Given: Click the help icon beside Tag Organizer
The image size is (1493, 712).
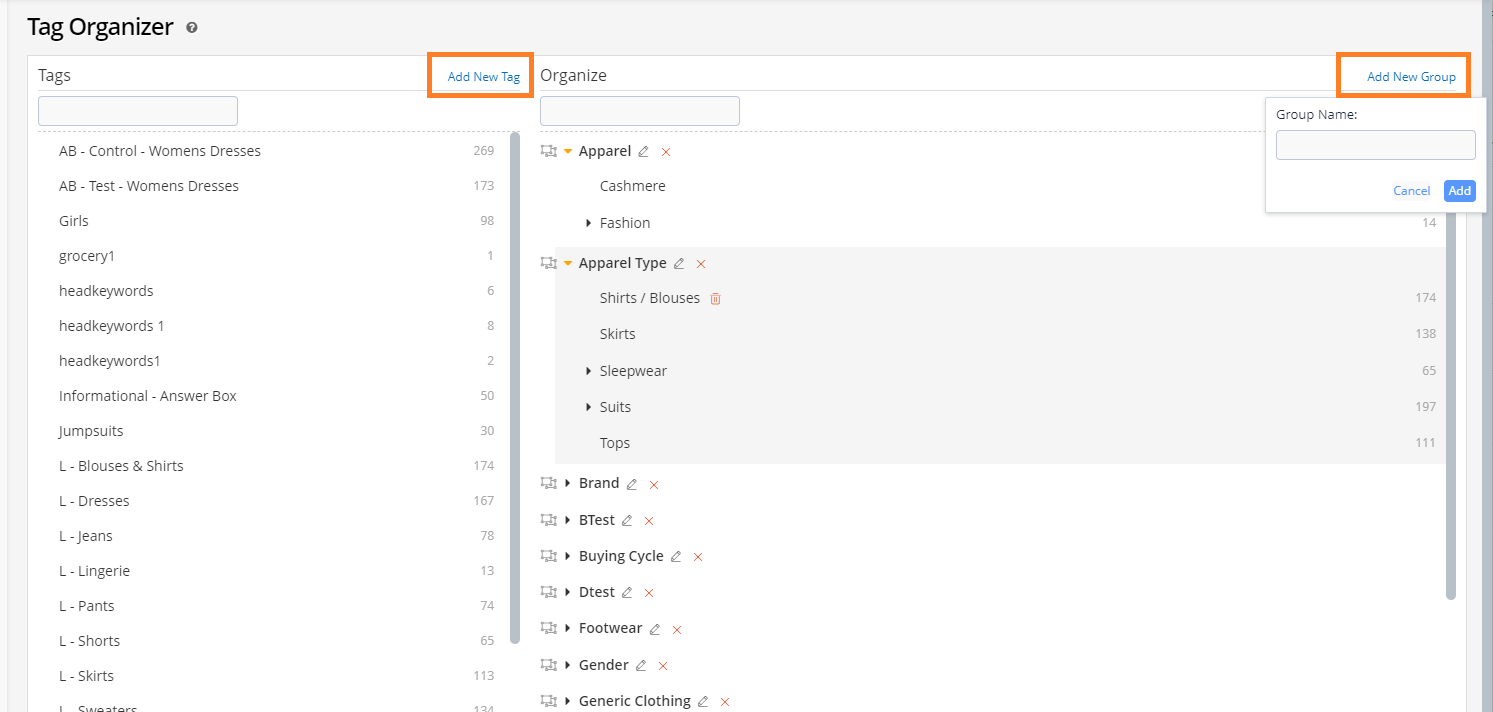Looking at the screenshot, I should coord(192,28).
